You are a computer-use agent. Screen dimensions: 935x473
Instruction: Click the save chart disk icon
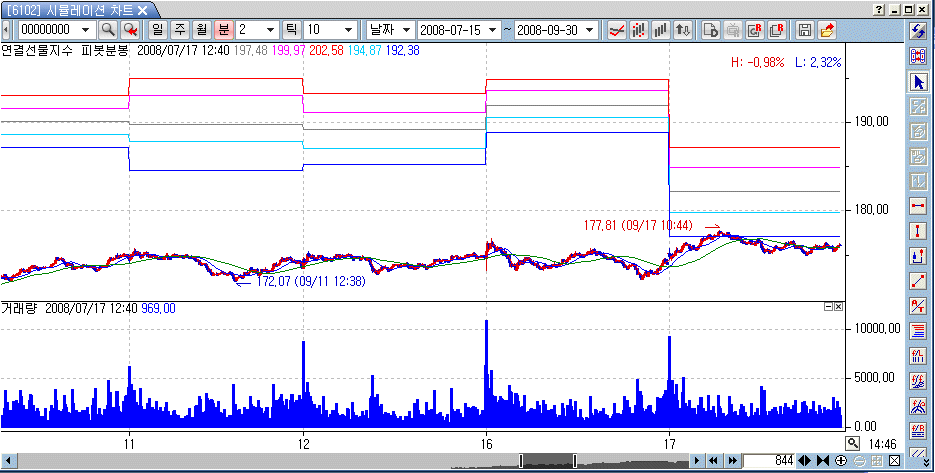(x=805, y=29)
